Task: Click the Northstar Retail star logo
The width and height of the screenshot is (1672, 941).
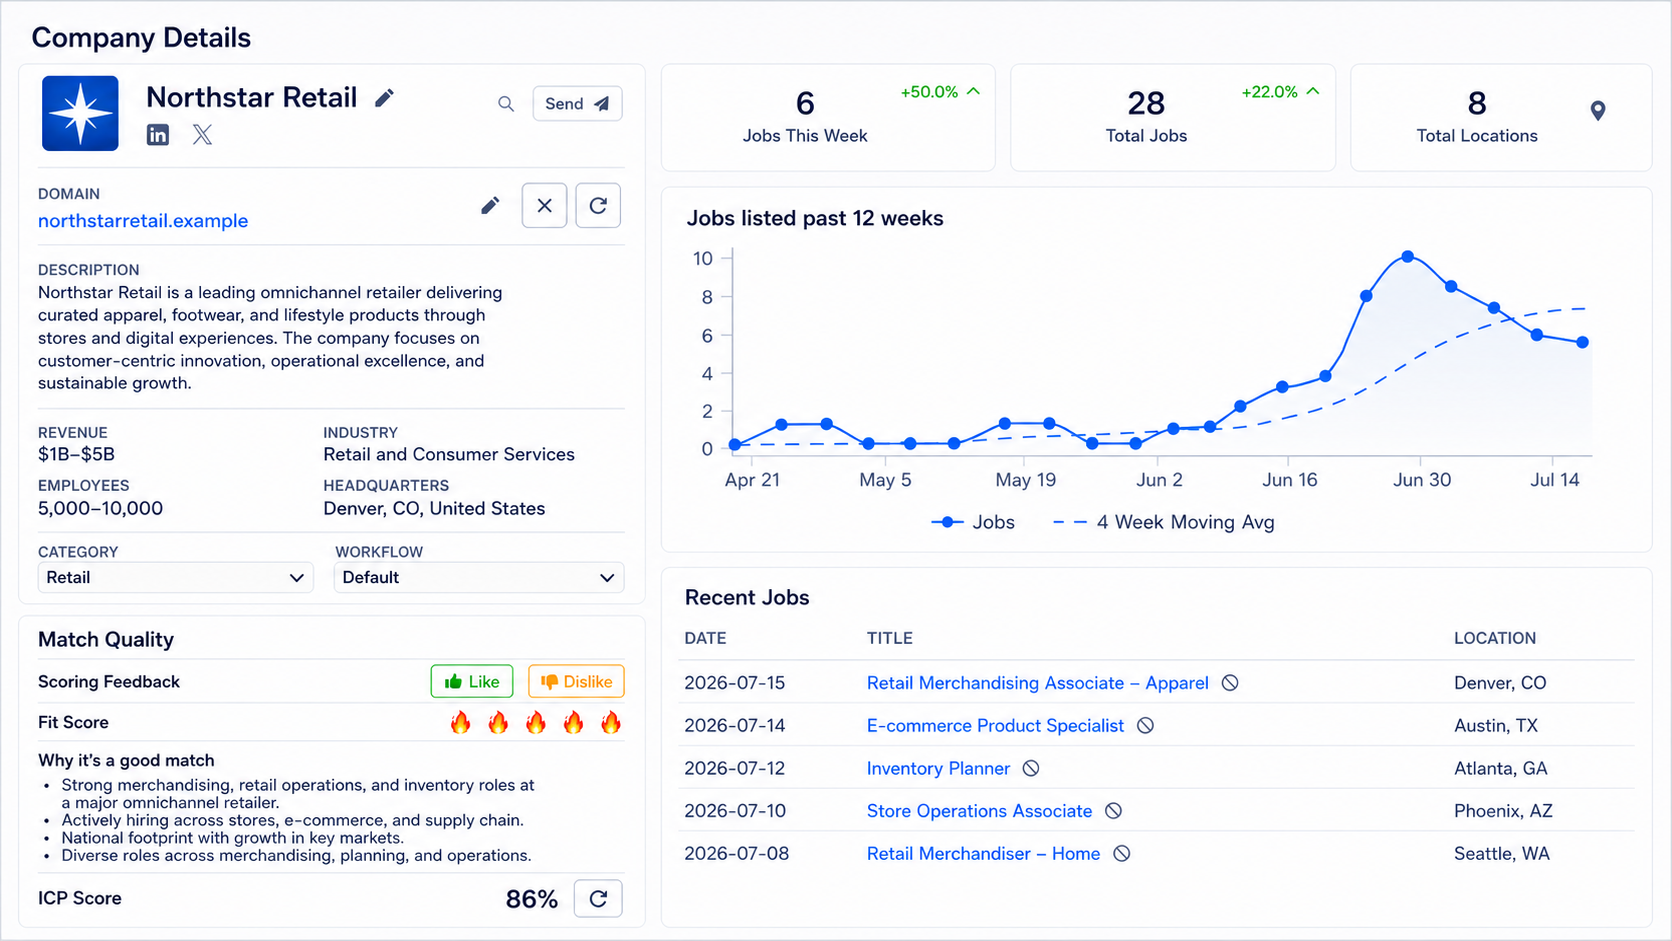Action: tap(80, 113)
